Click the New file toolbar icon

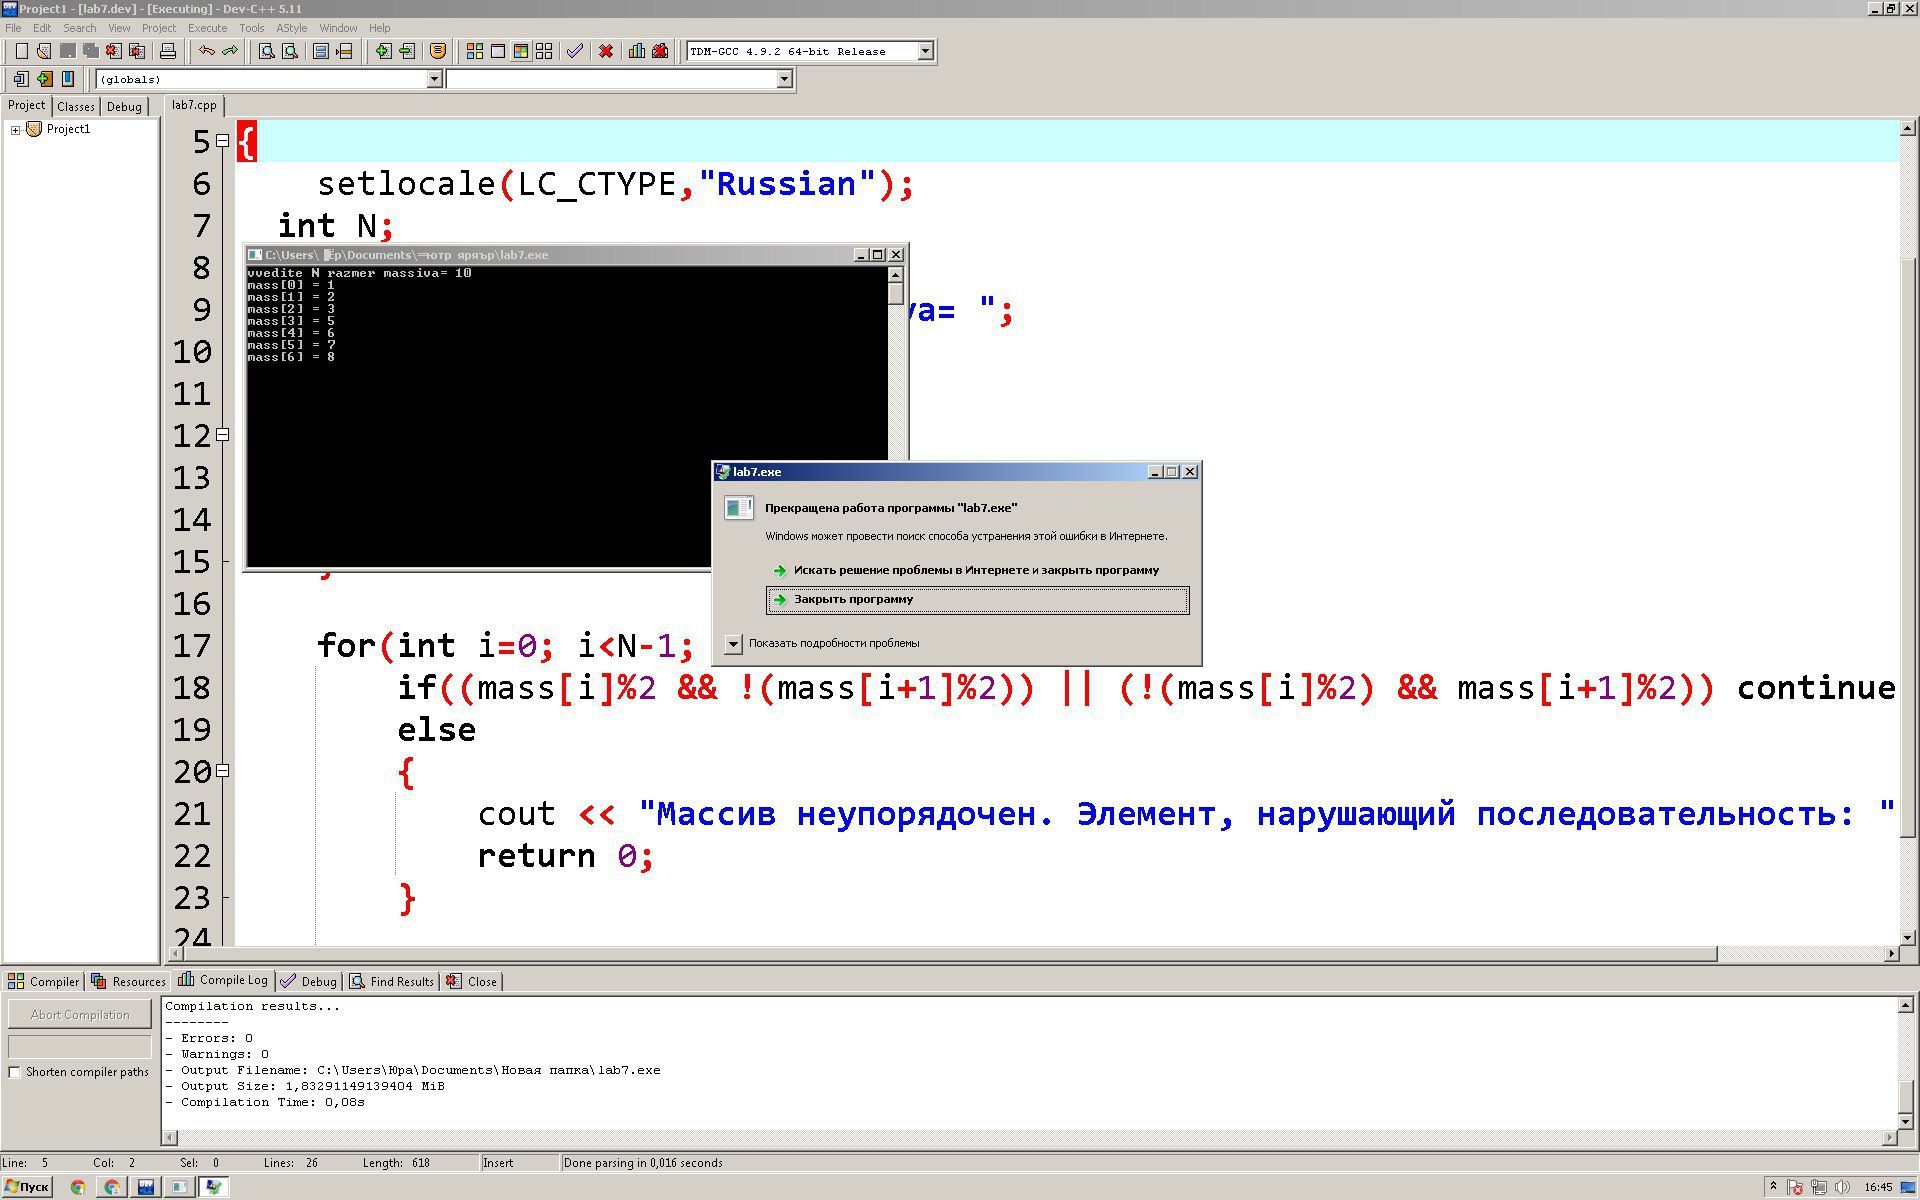pos(21,51)
